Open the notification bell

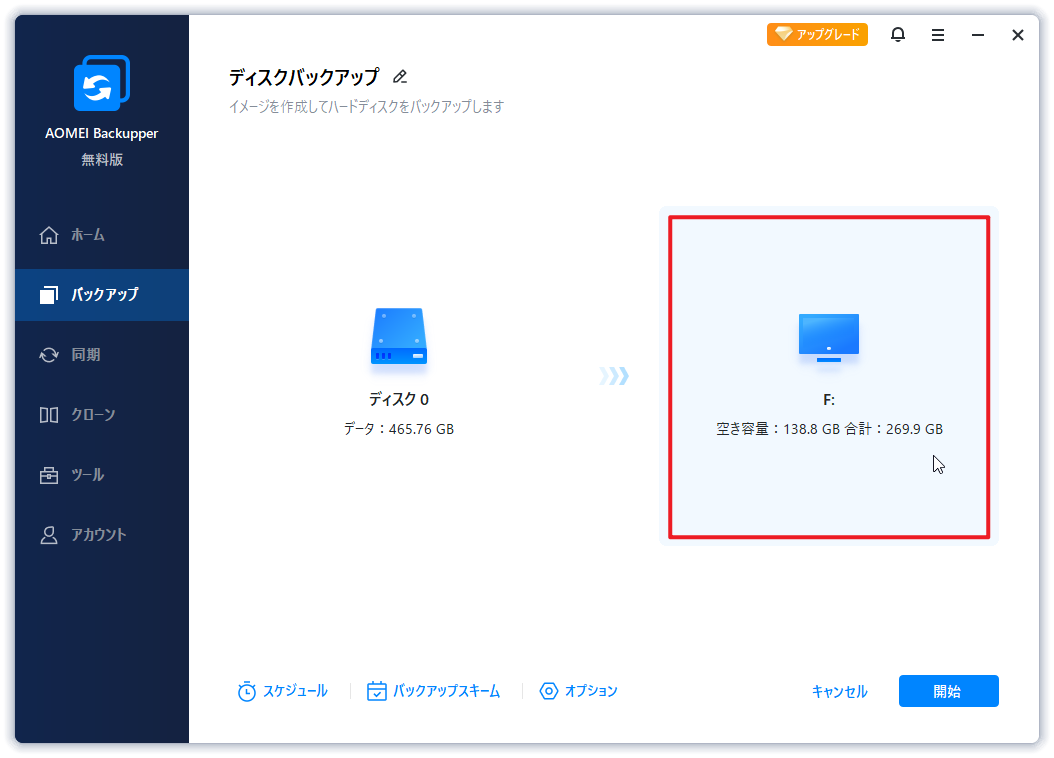897,34
